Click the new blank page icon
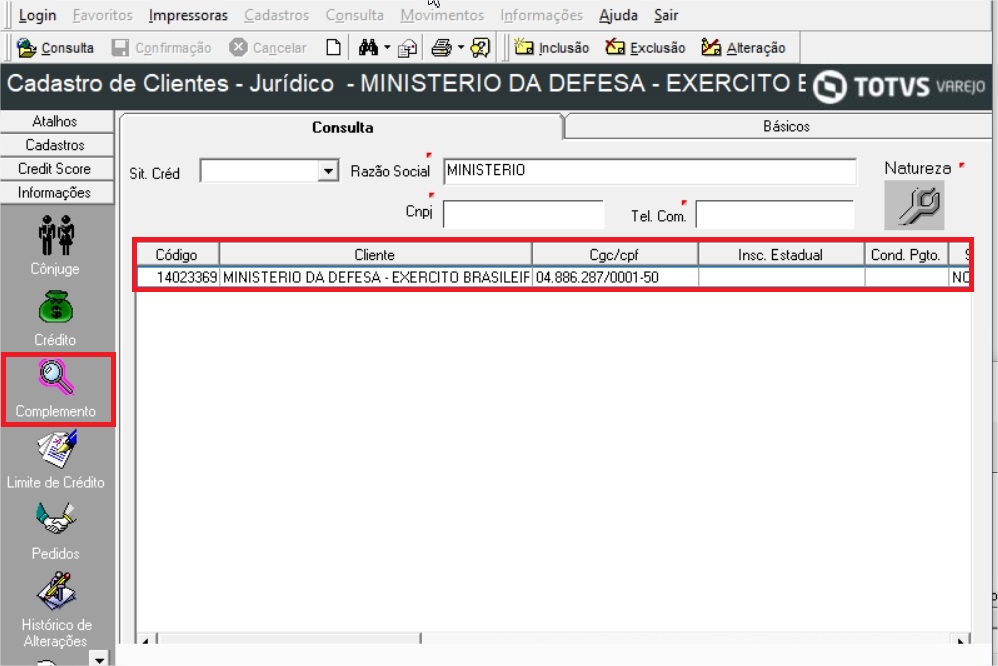Viewport: 998px width, 666px height. pyautogui.click(x=334, y=48)
